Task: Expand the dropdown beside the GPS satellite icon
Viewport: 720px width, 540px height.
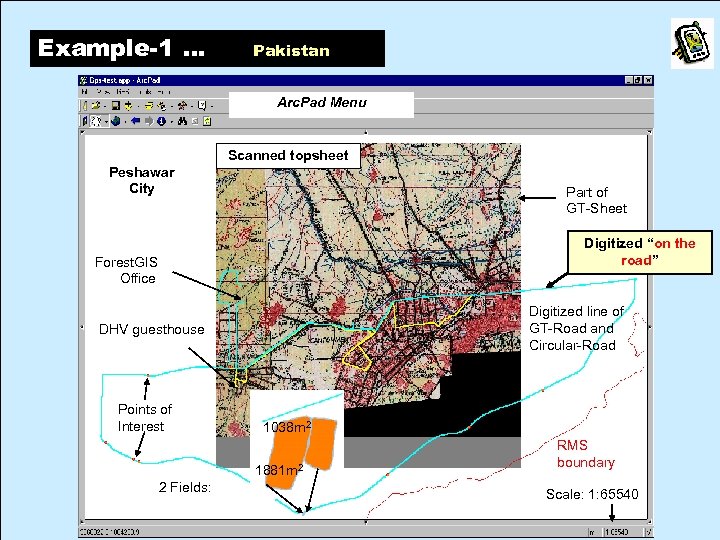Action: point(172,107)
